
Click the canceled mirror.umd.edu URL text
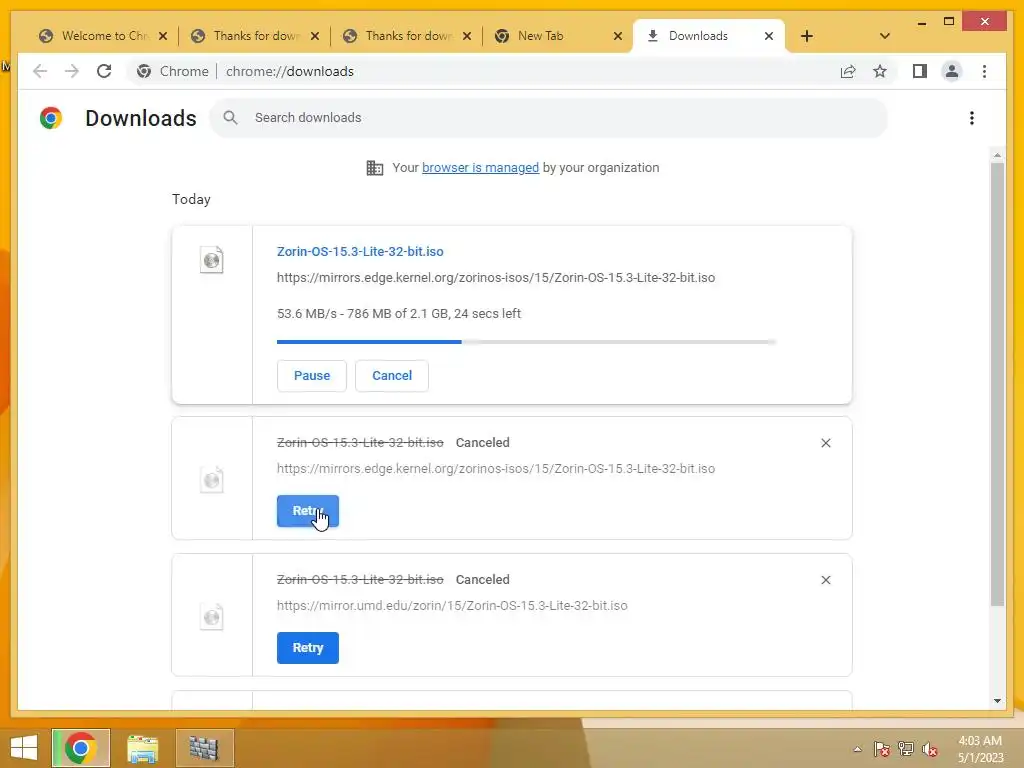click(x=452, y=605)
